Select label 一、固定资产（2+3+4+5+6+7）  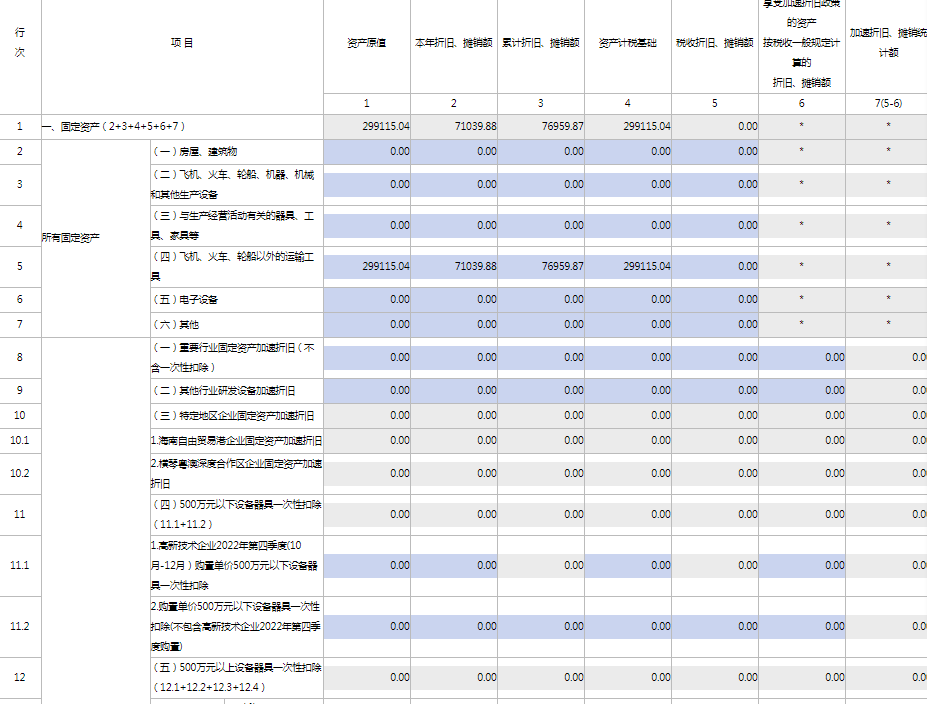click(x=114, y=127)
